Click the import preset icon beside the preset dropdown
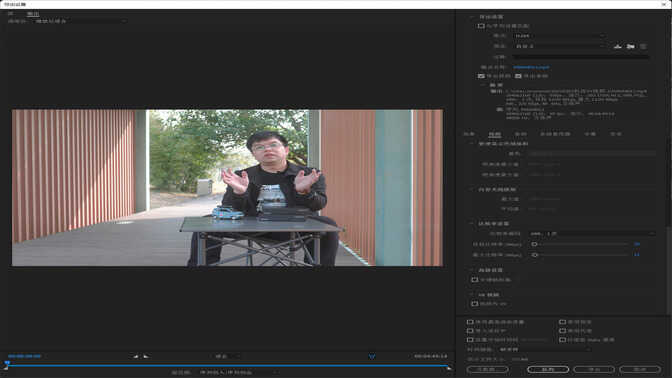672x378 pixels. coord(630,46)
